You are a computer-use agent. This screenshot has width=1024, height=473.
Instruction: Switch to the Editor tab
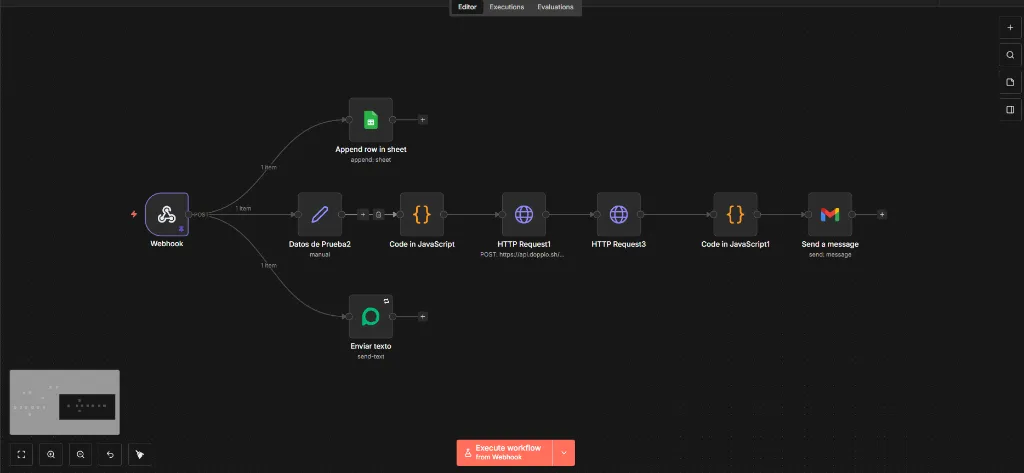pyautogui.click(x=468, y=7)
